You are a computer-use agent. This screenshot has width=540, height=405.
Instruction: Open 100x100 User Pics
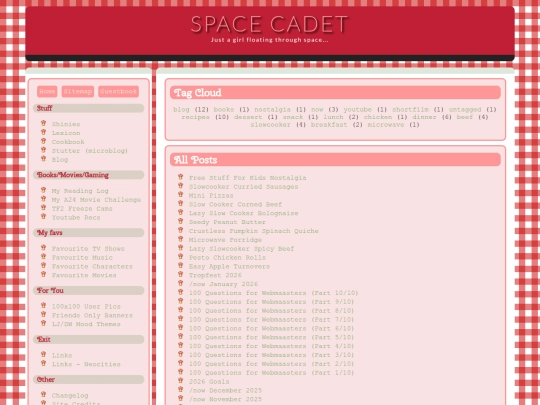(x=86, y=307)
